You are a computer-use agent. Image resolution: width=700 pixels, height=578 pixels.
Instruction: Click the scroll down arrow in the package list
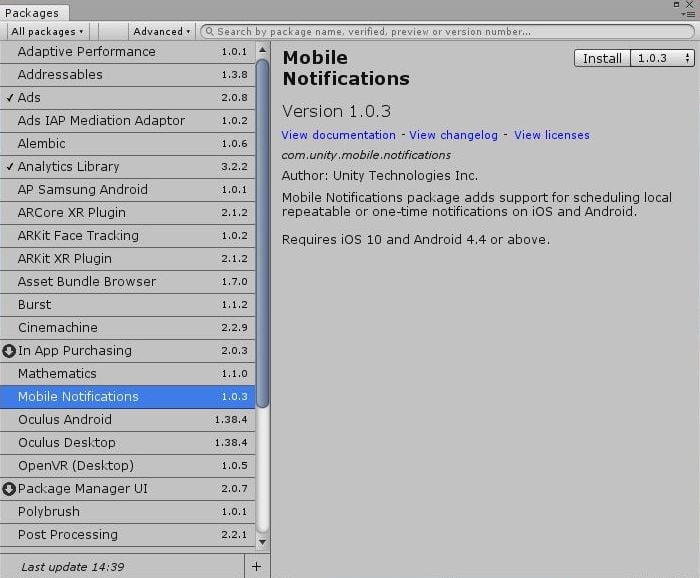pyautogui.click(x=262, y=542)
